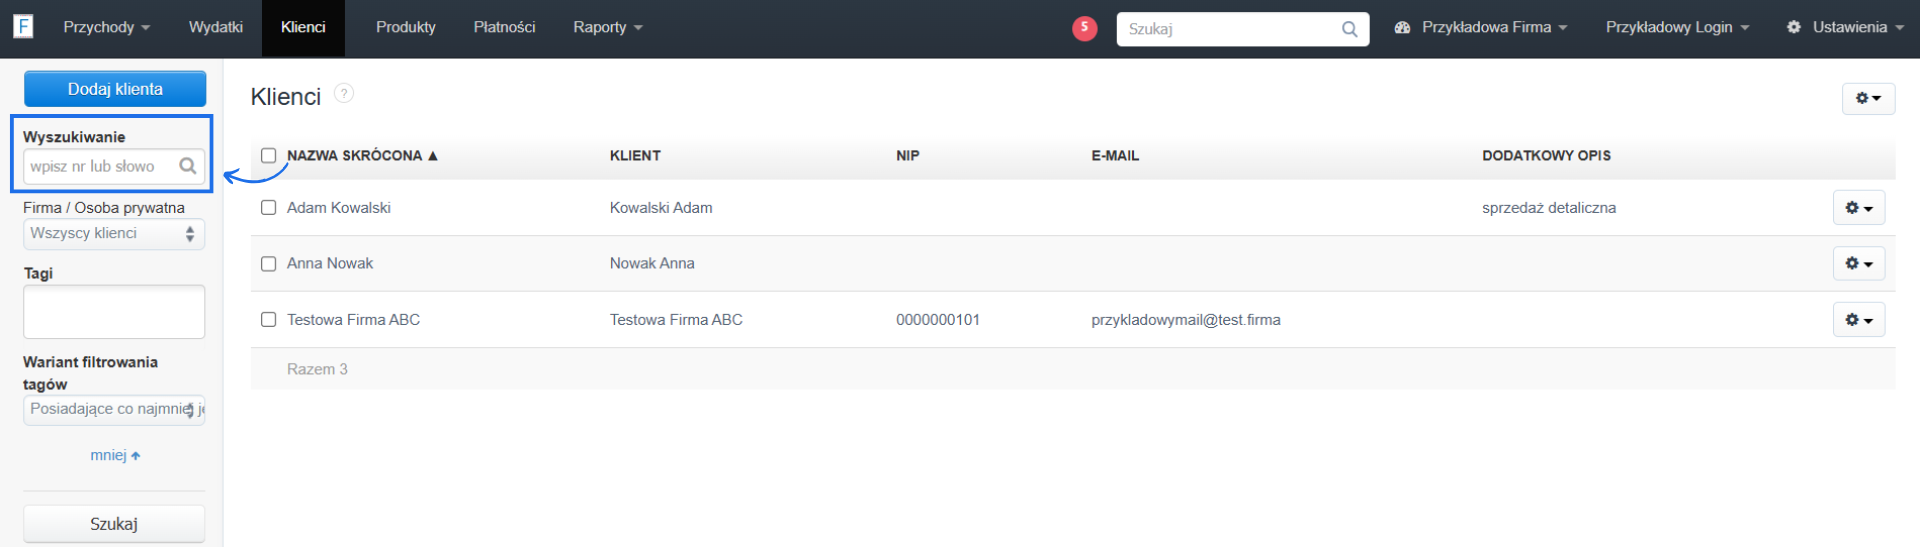Viewport: 1920px width, 552px height.
Task: Go to the Klienci tab
Action: (303, 28)
